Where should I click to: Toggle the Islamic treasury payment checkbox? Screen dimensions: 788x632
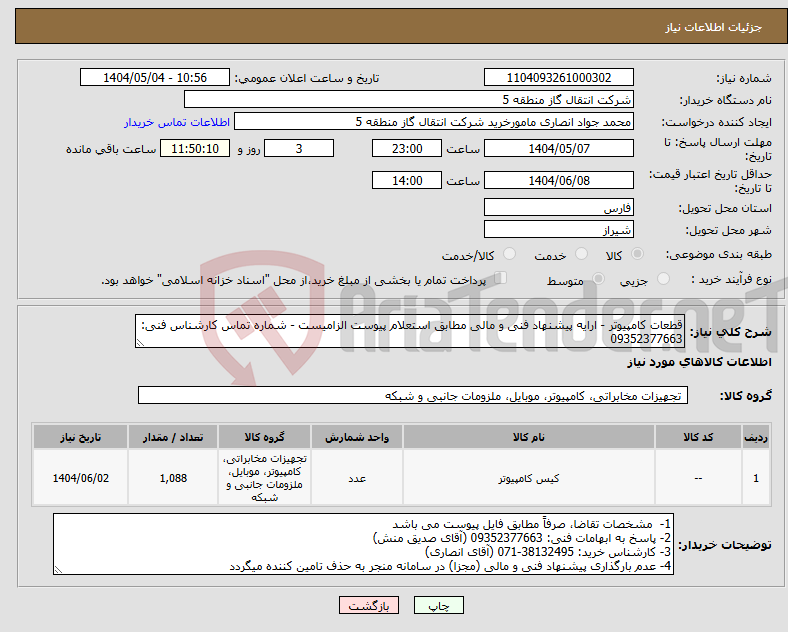[501, 278]
